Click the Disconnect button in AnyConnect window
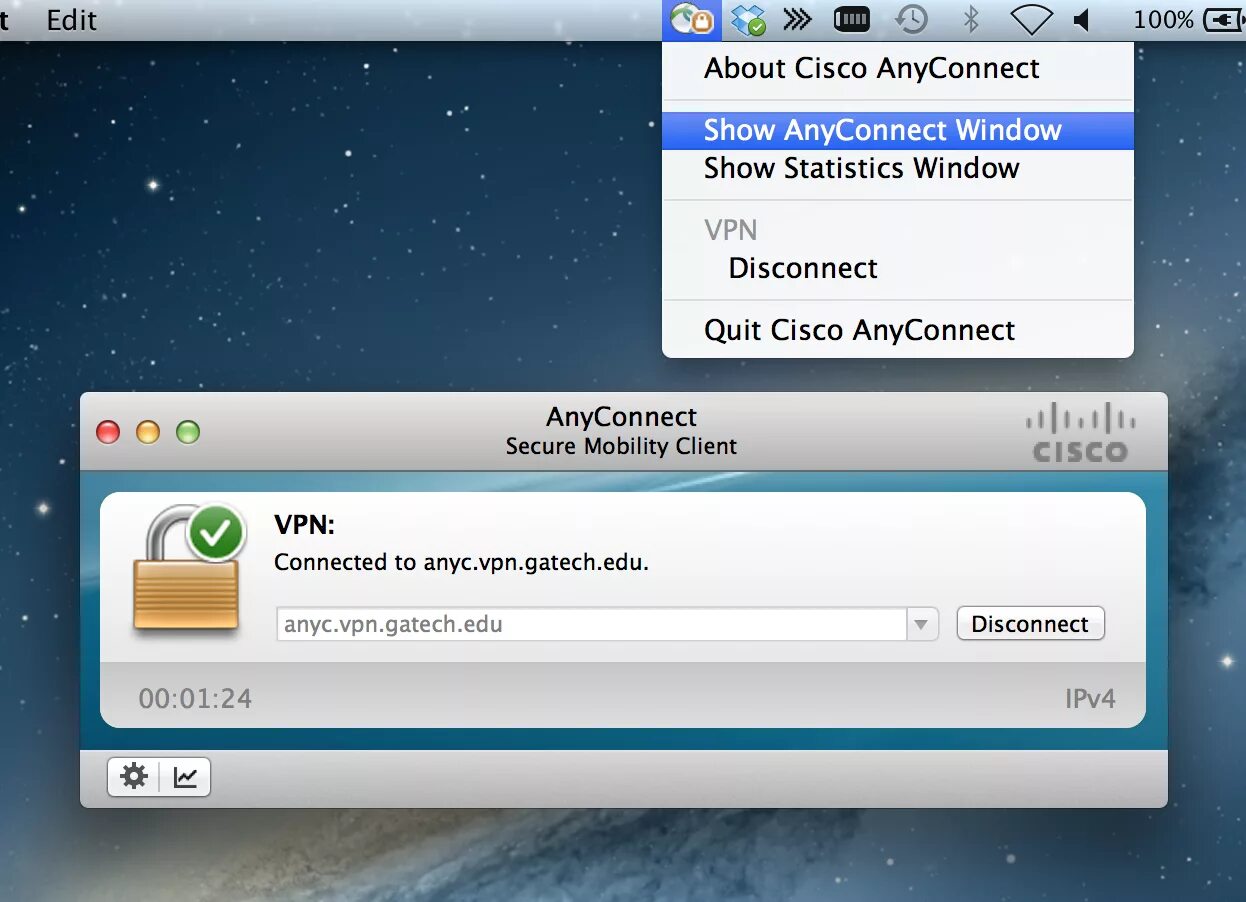Viewport: 1246px width, 902px height. pos(1030,624)
